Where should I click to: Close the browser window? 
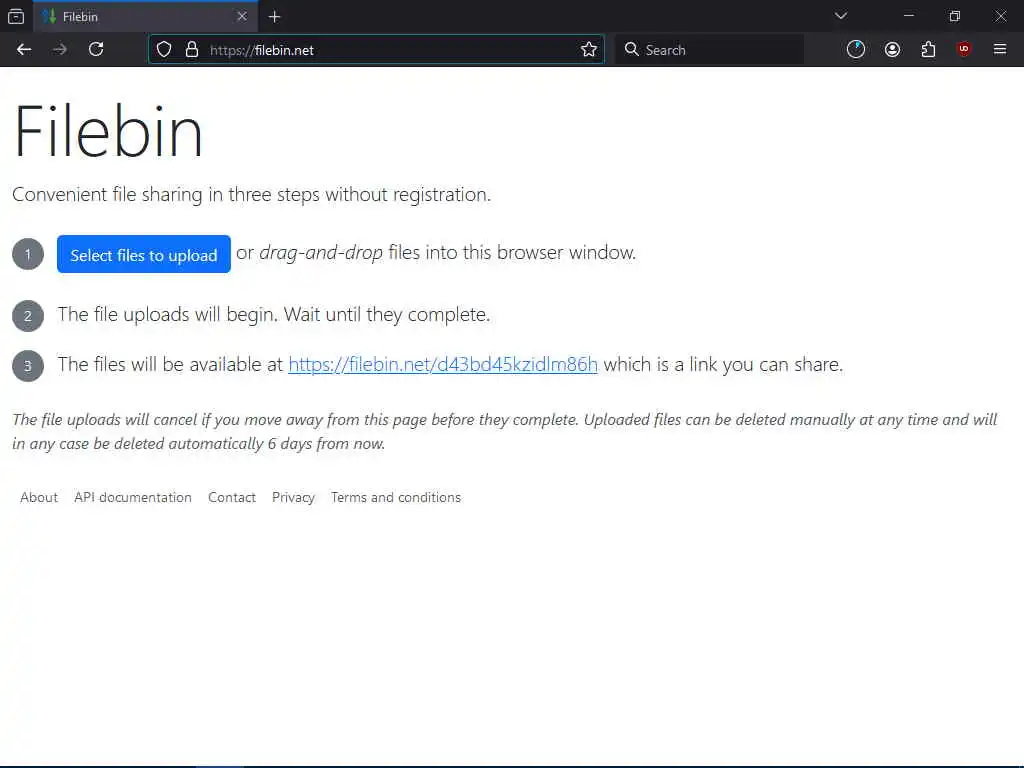coord(1000,16)
